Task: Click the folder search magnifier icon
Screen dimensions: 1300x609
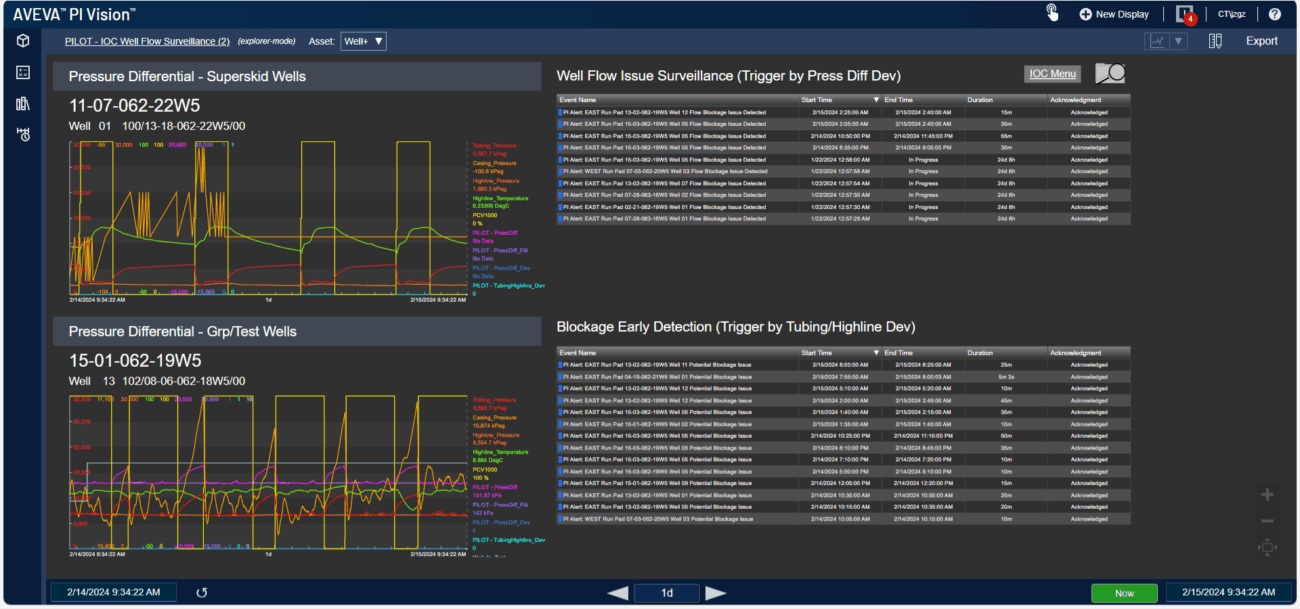Action: [1109, 73]
